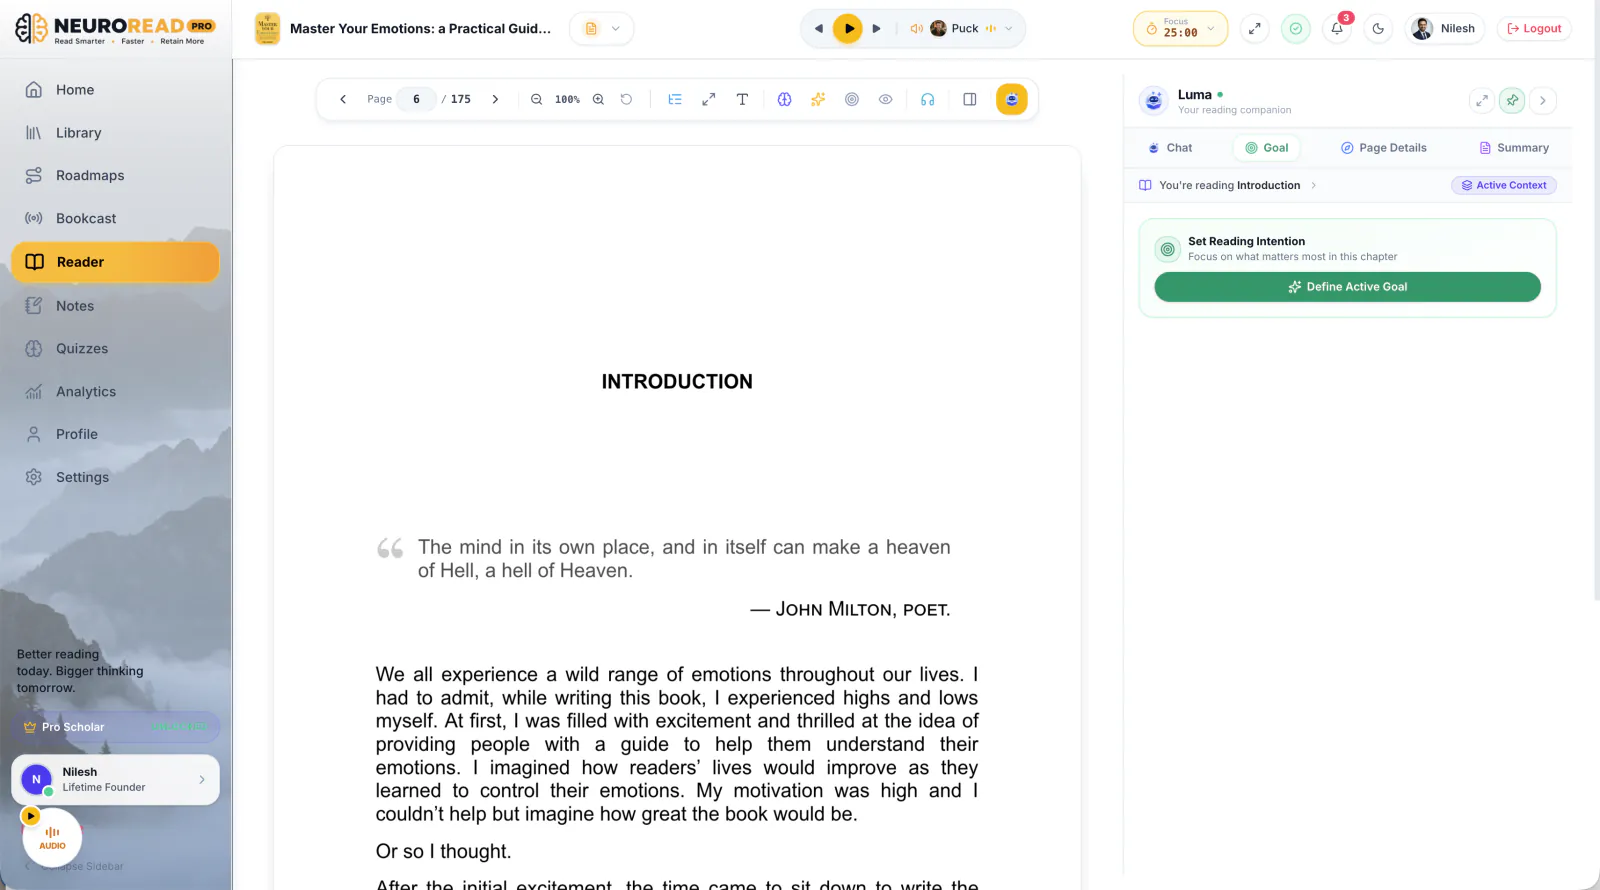Open the Focus 25:00 timer dropdown
The width and height of the screenshot is (1600, 890).
click(1180, 29)
